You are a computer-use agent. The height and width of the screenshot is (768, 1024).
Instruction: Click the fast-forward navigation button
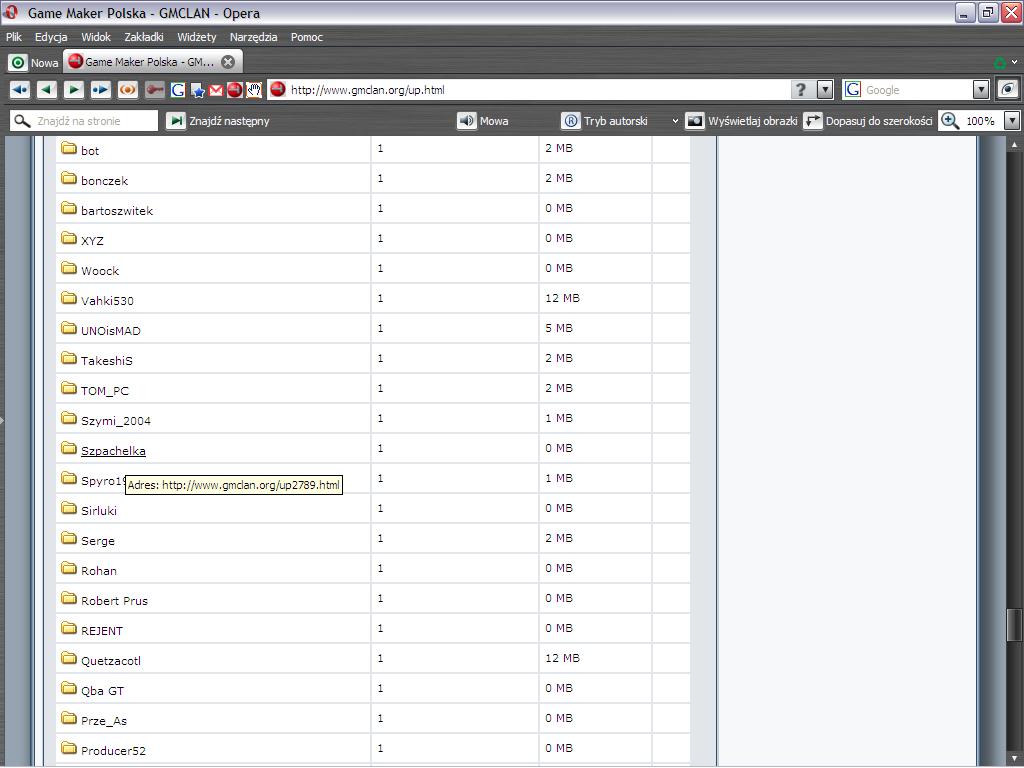click(101, 89)
